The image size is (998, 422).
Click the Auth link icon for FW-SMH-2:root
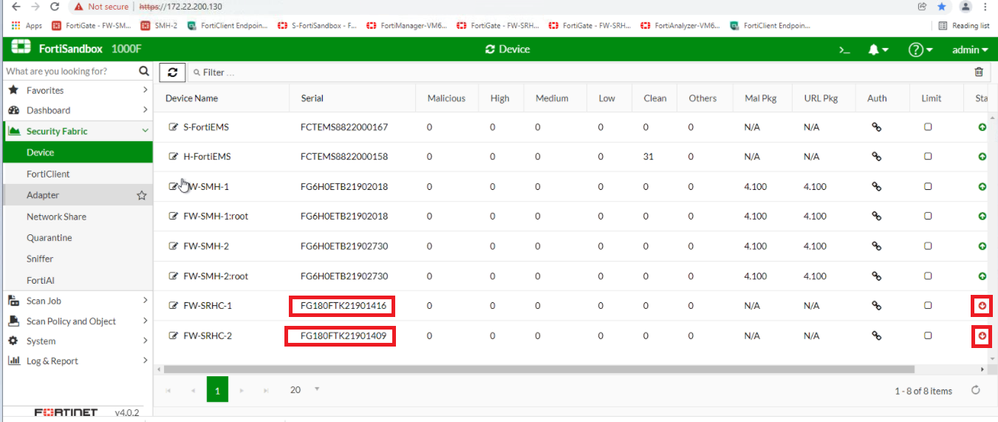pyautogui.click(x=876, y=276)
